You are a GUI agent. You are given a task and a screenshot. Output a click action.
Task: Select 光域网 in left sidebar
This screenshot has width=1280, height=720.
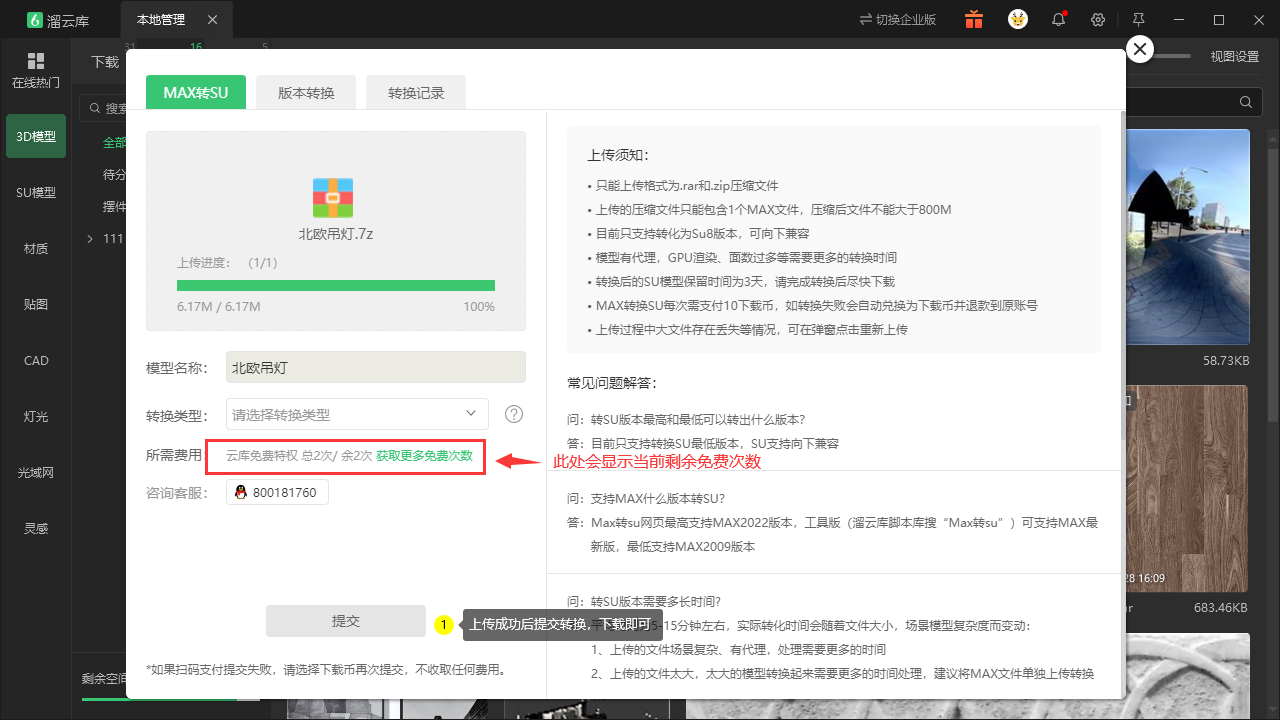click(x=36, y=472)
